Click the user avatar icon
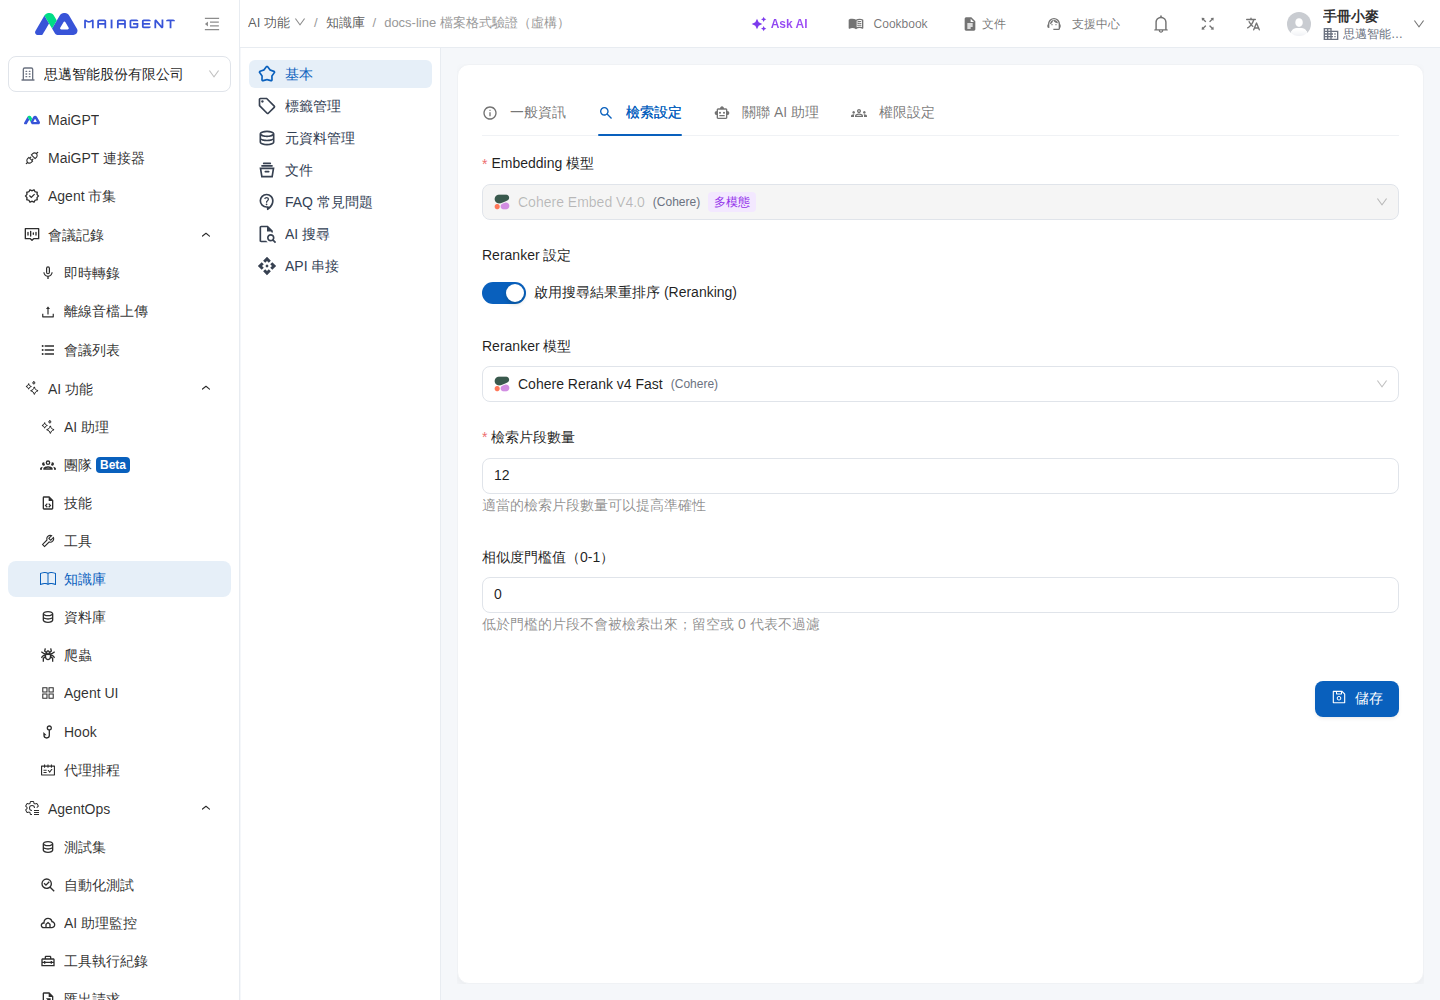 click(1298, 24)
